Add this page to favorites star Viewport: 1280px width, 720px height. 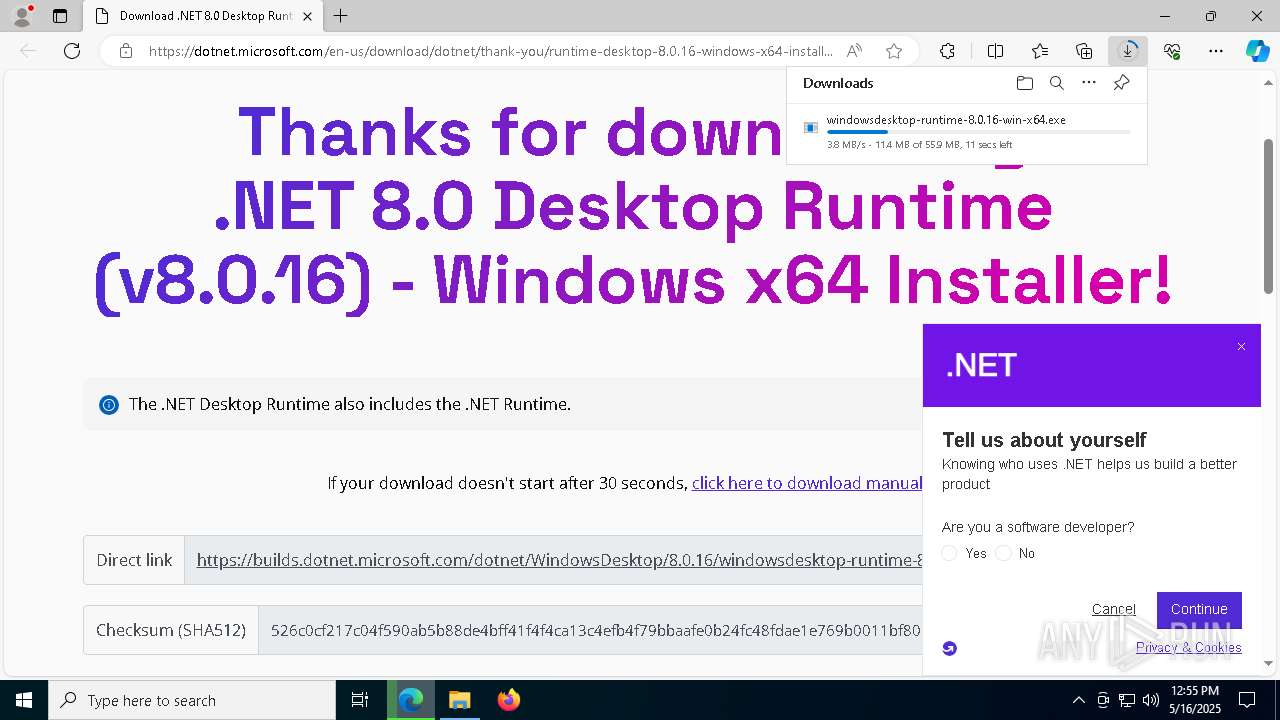pos(894,51)
